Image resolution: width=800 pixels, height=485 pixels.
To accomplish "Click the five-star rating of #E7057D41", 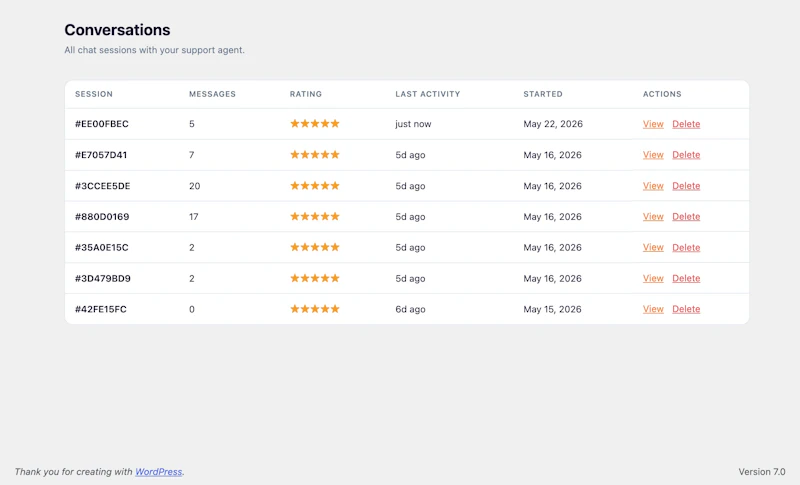I will click(x=315, y=155).
